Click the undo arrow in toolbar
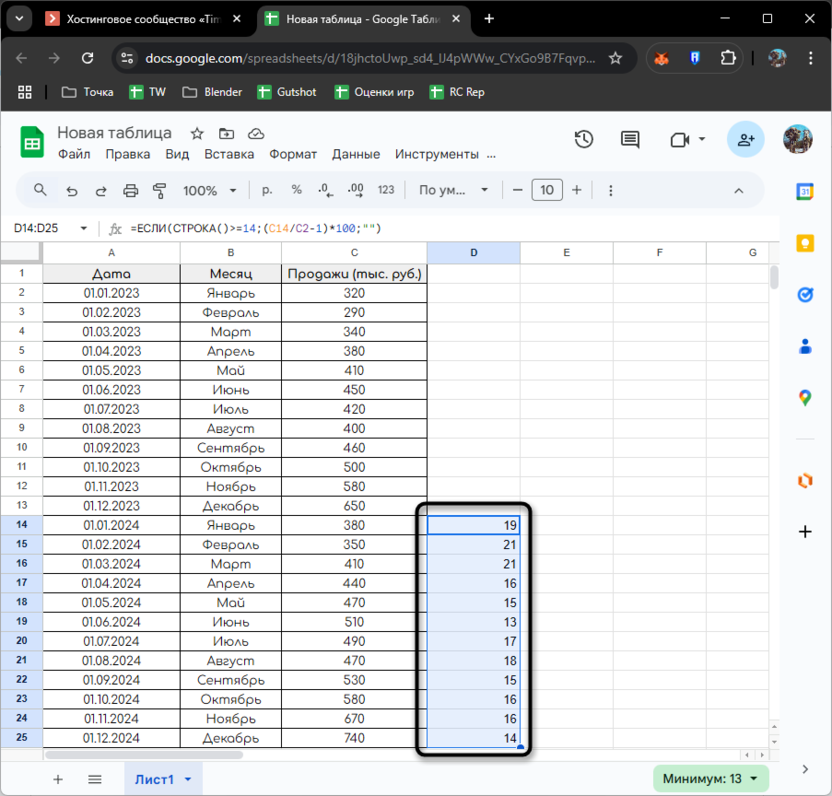This screenshot has height=796, width=832. (71, 190)
